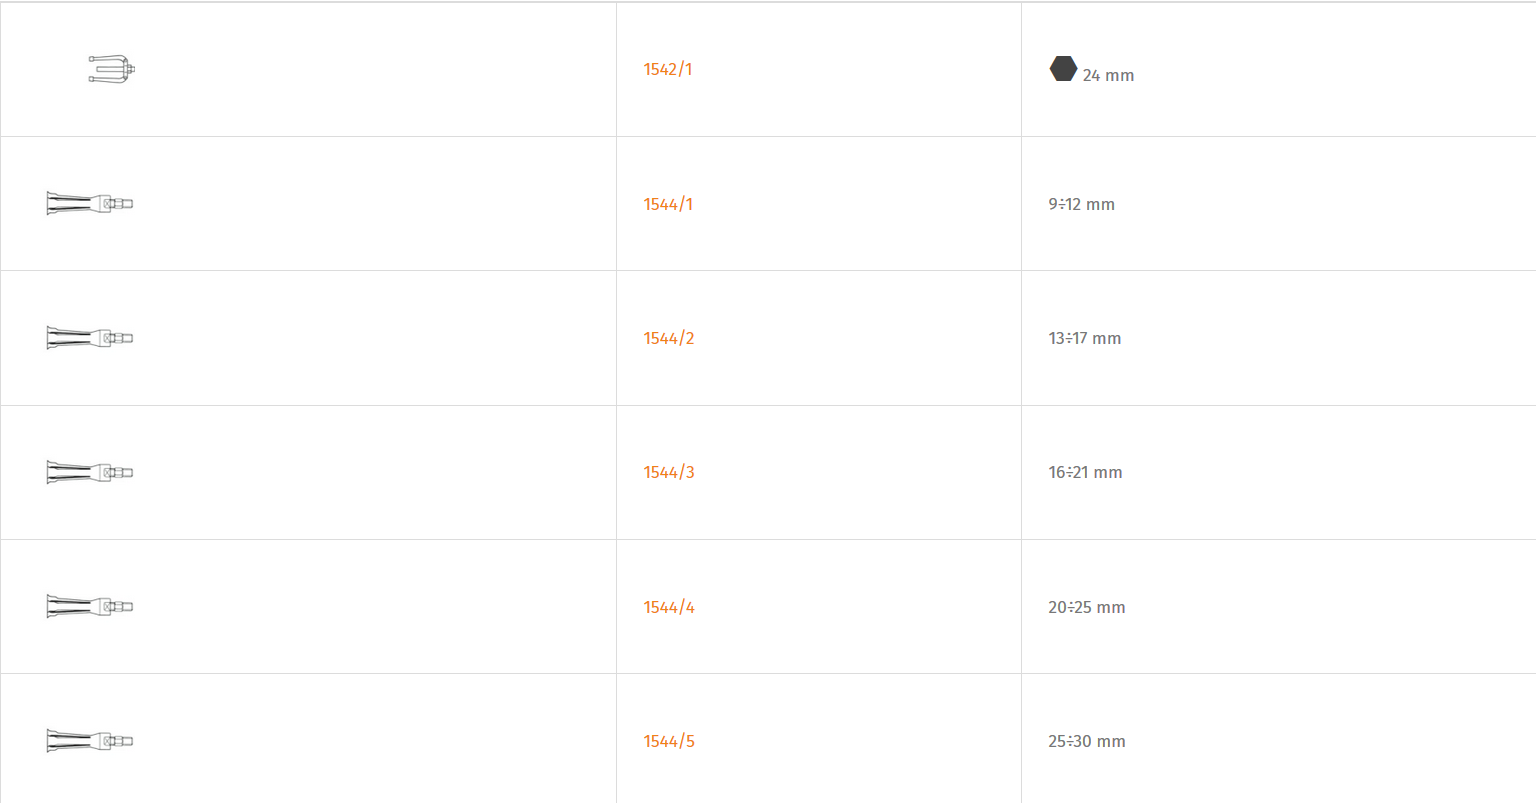
Task: Select the 13÷17 mm range cell
Action: coord(1084,338)
